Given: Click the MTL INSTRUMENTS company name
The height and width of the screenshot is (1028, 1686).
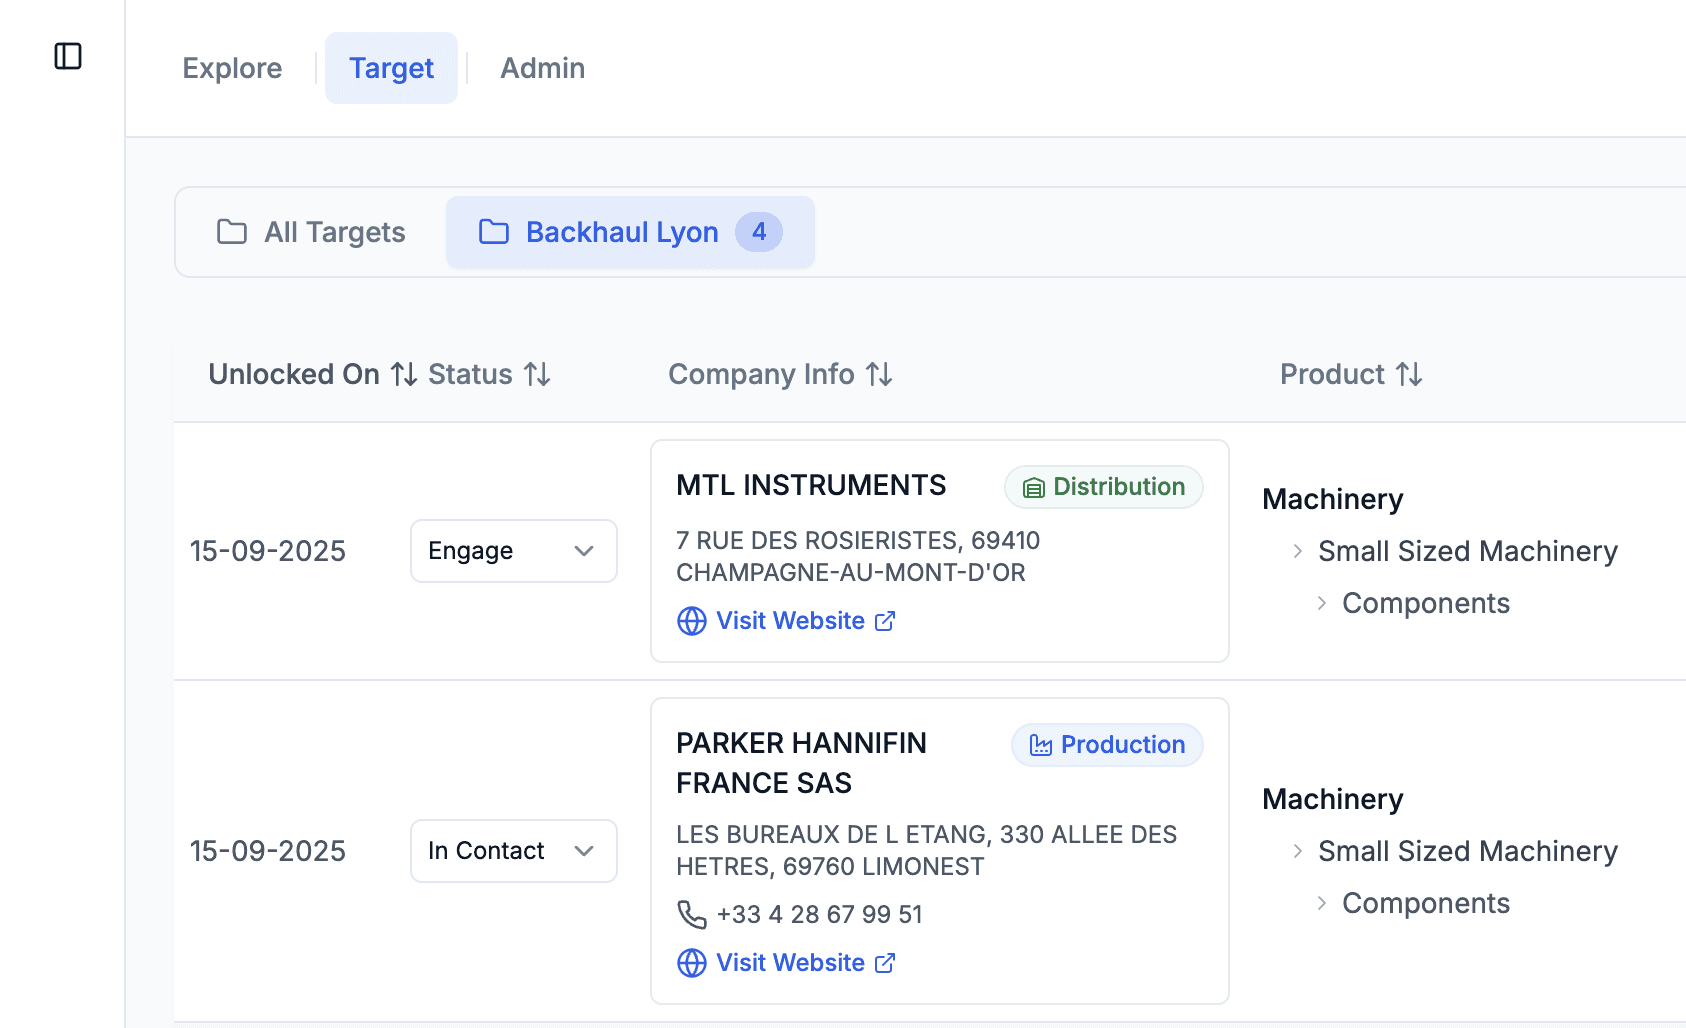Looking at the screenshot, I should pos(811,485).
